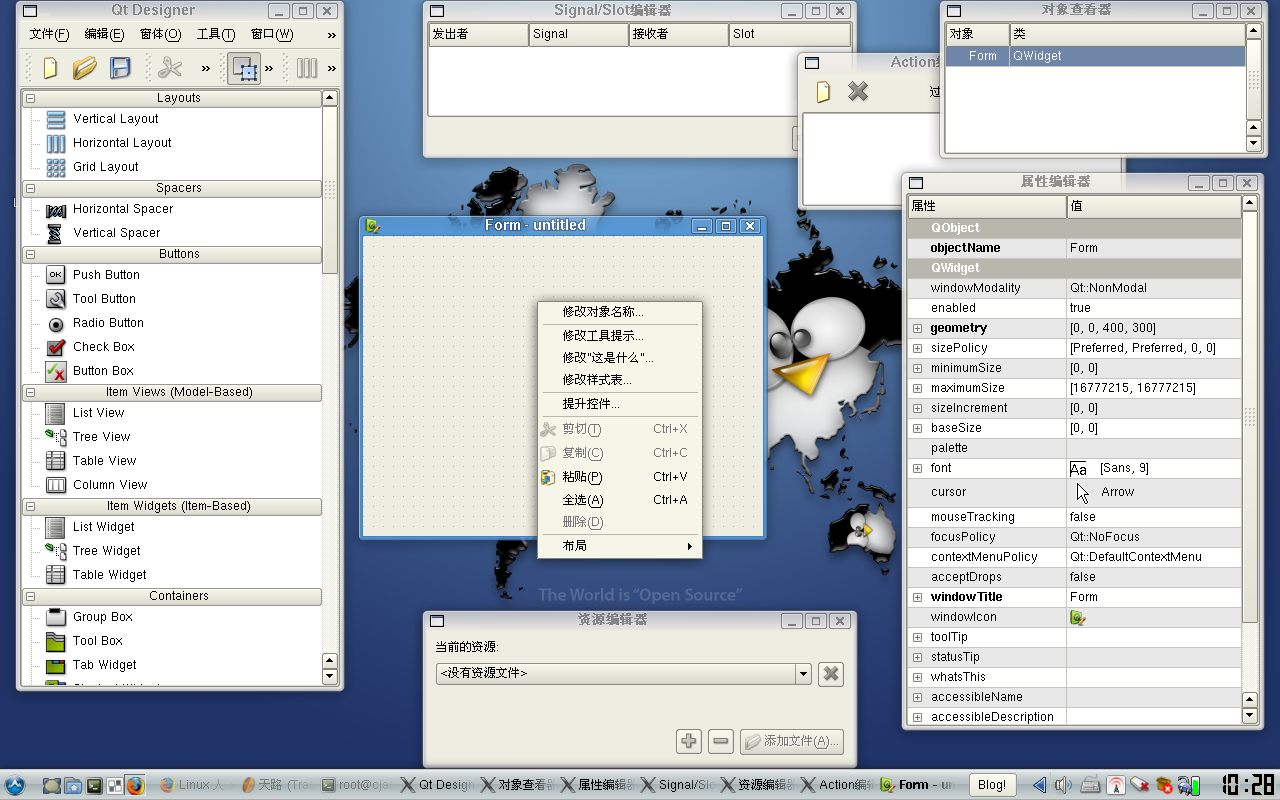Choose the Radio Button widget icon
The image size is (1280, 800).
tap(56, 323)
